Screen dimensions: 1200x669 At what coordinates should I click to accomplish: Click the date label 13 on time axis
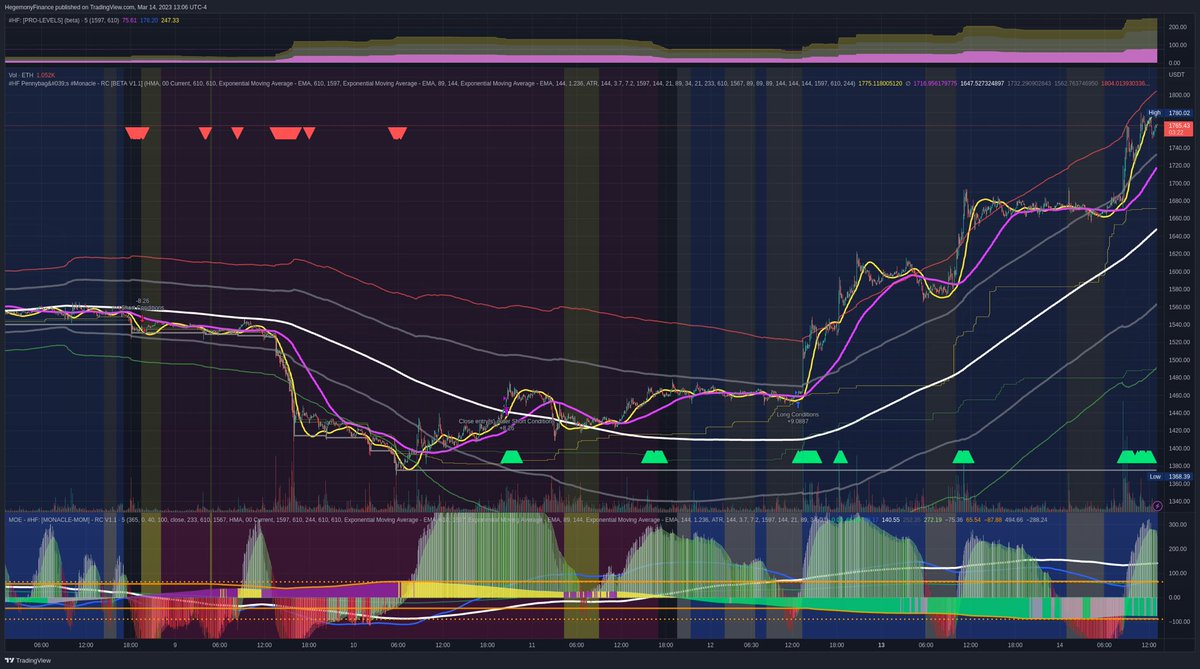[x=881, y=645]
